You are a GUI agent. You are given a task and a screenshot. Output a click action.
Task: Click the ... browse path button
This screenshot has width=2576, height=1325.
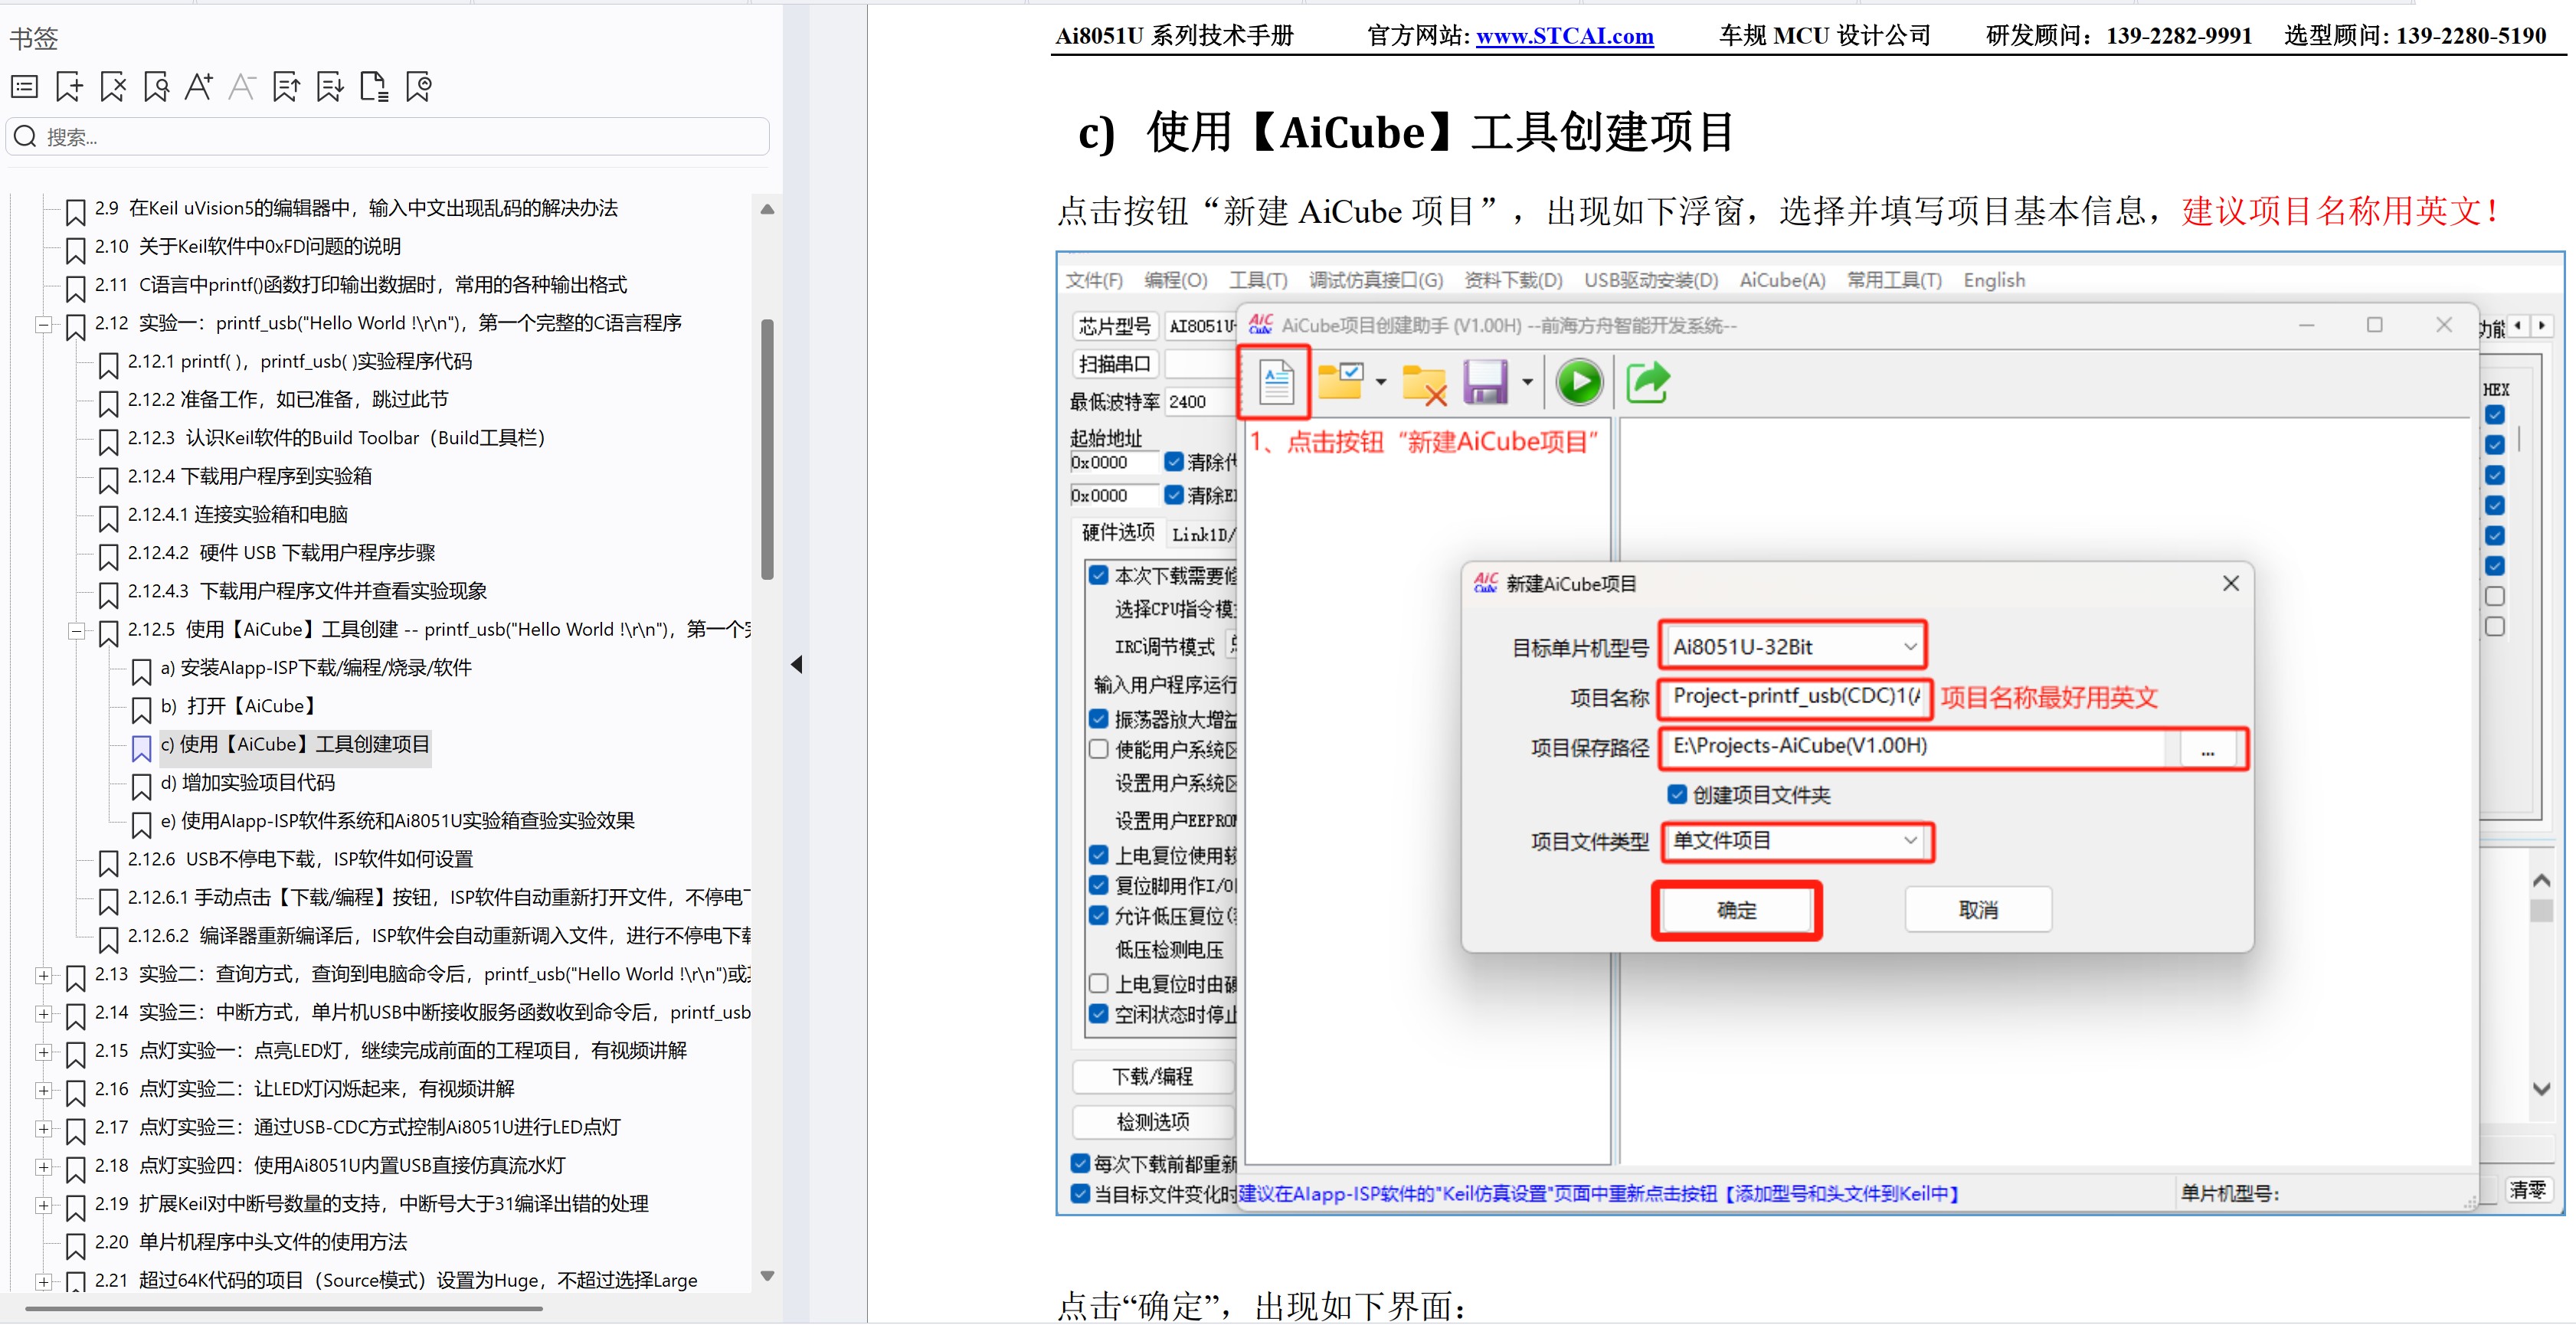[2207, 750]
